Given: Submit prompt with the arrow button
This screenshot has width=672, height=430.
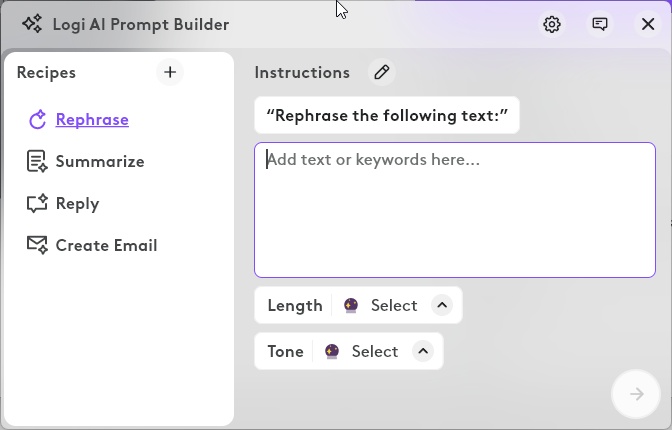Looking at the screenshot, I should 636,394.
